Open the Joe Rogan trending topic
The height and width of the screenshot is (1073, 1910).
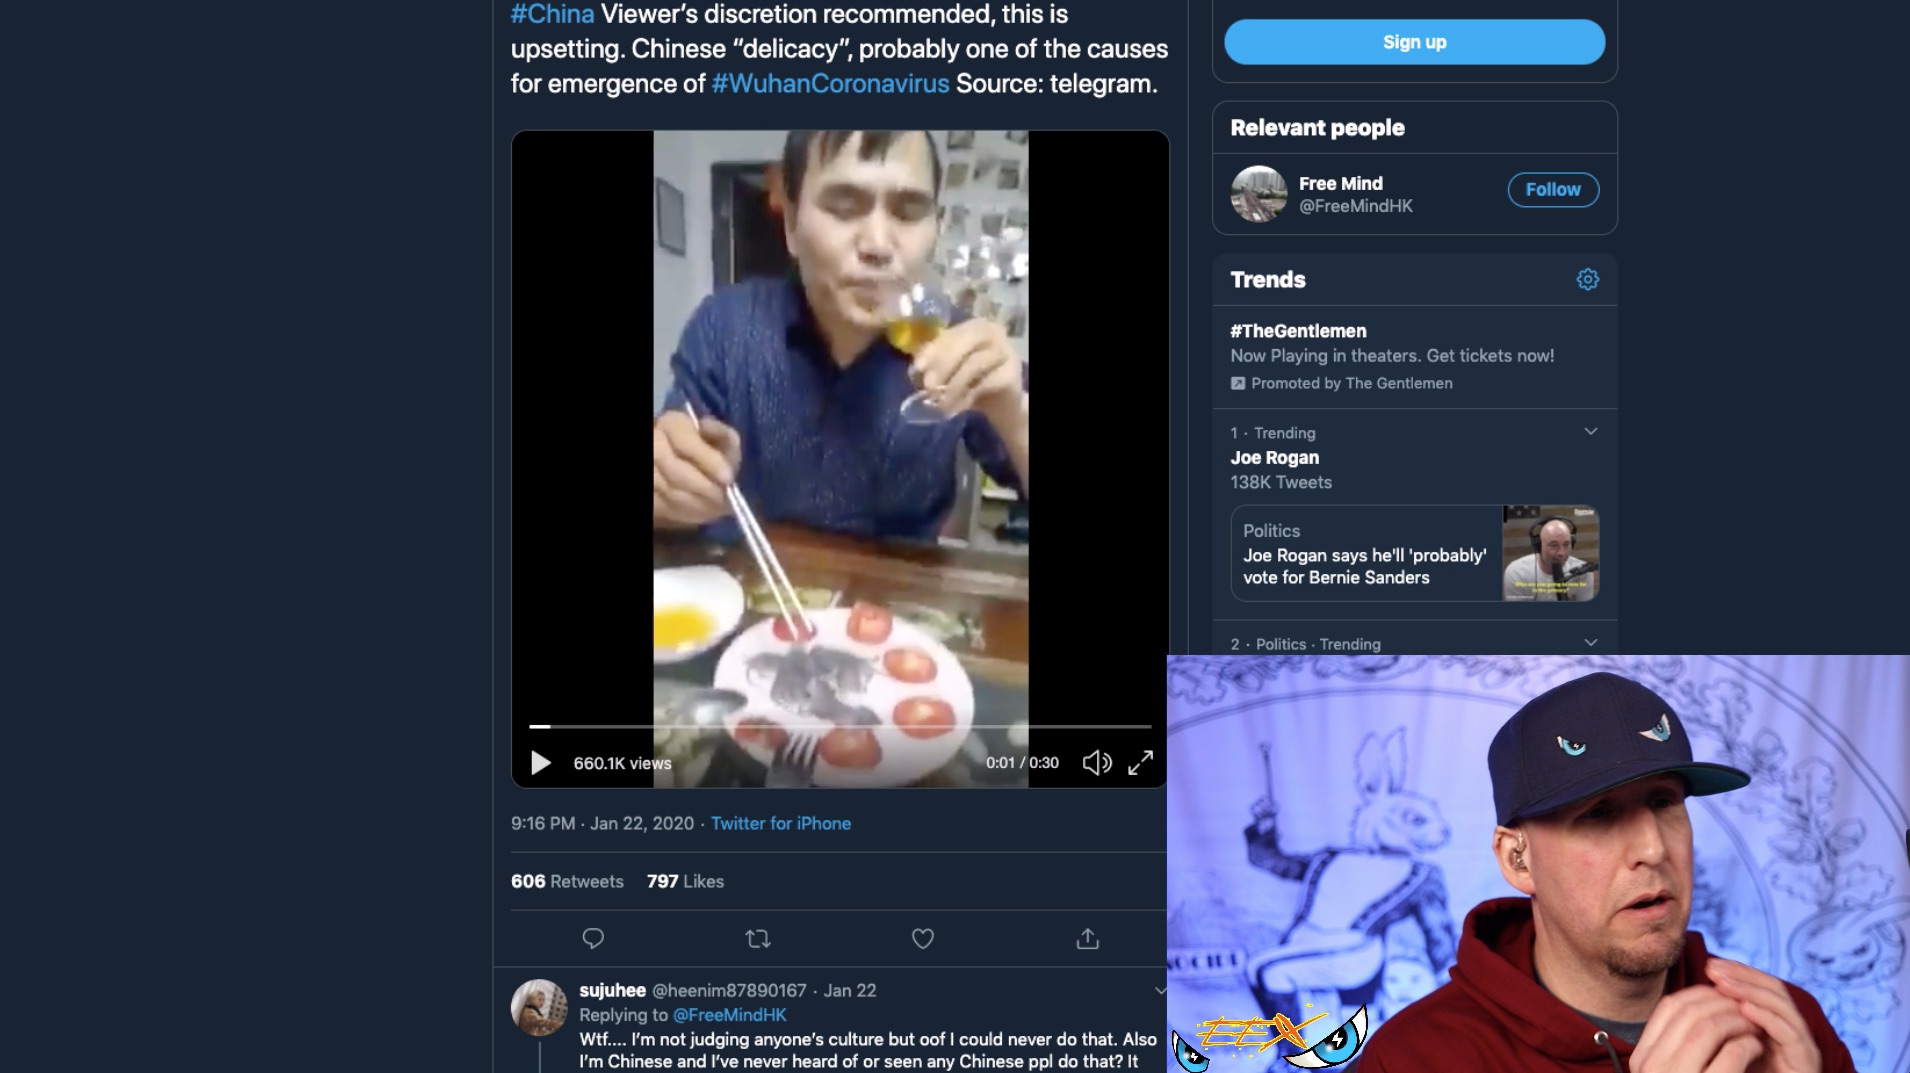1274,458
